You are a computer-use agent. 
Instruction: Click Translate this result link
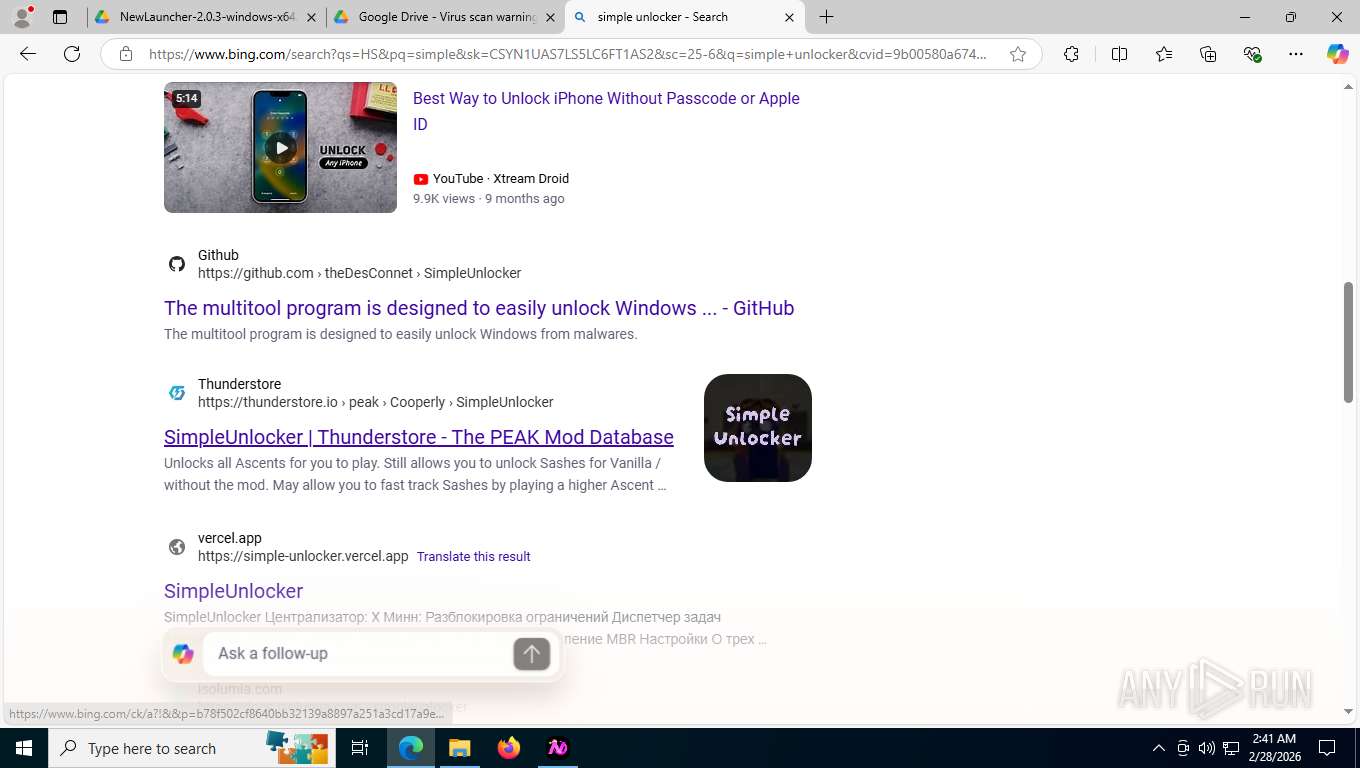pos(473,556)
